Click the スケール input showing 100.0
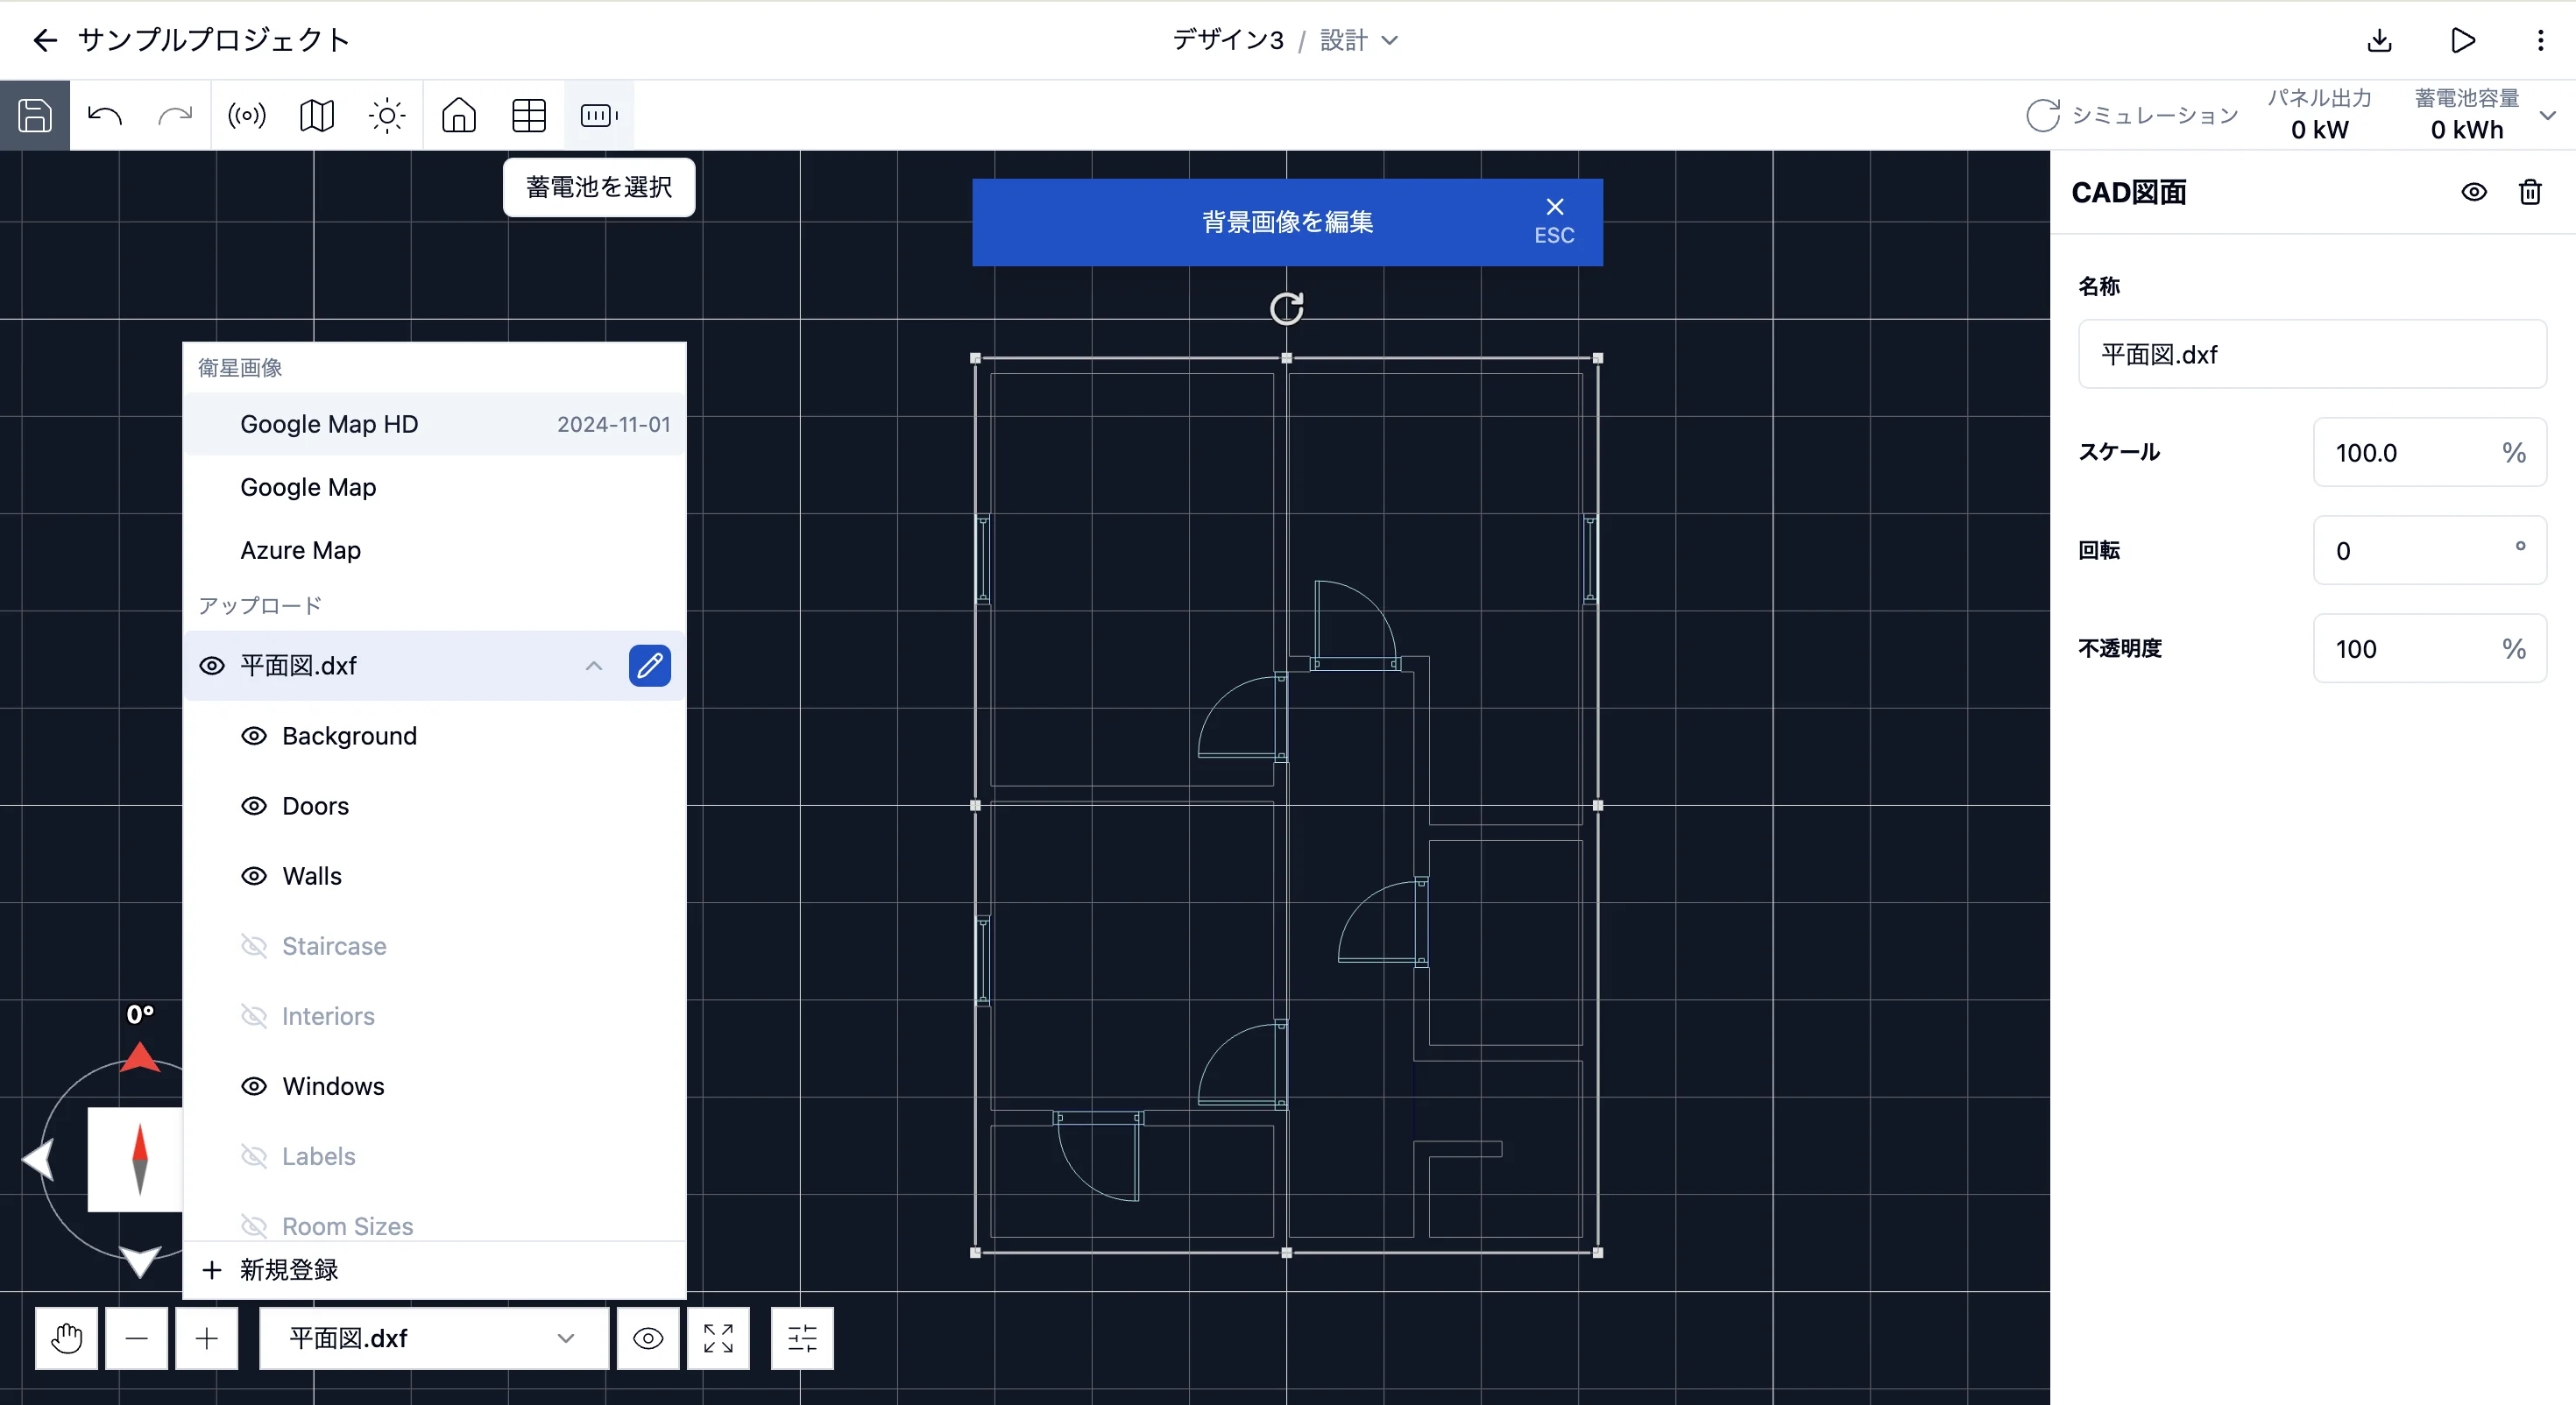 pyautogui.click(x=2430, y=452)
